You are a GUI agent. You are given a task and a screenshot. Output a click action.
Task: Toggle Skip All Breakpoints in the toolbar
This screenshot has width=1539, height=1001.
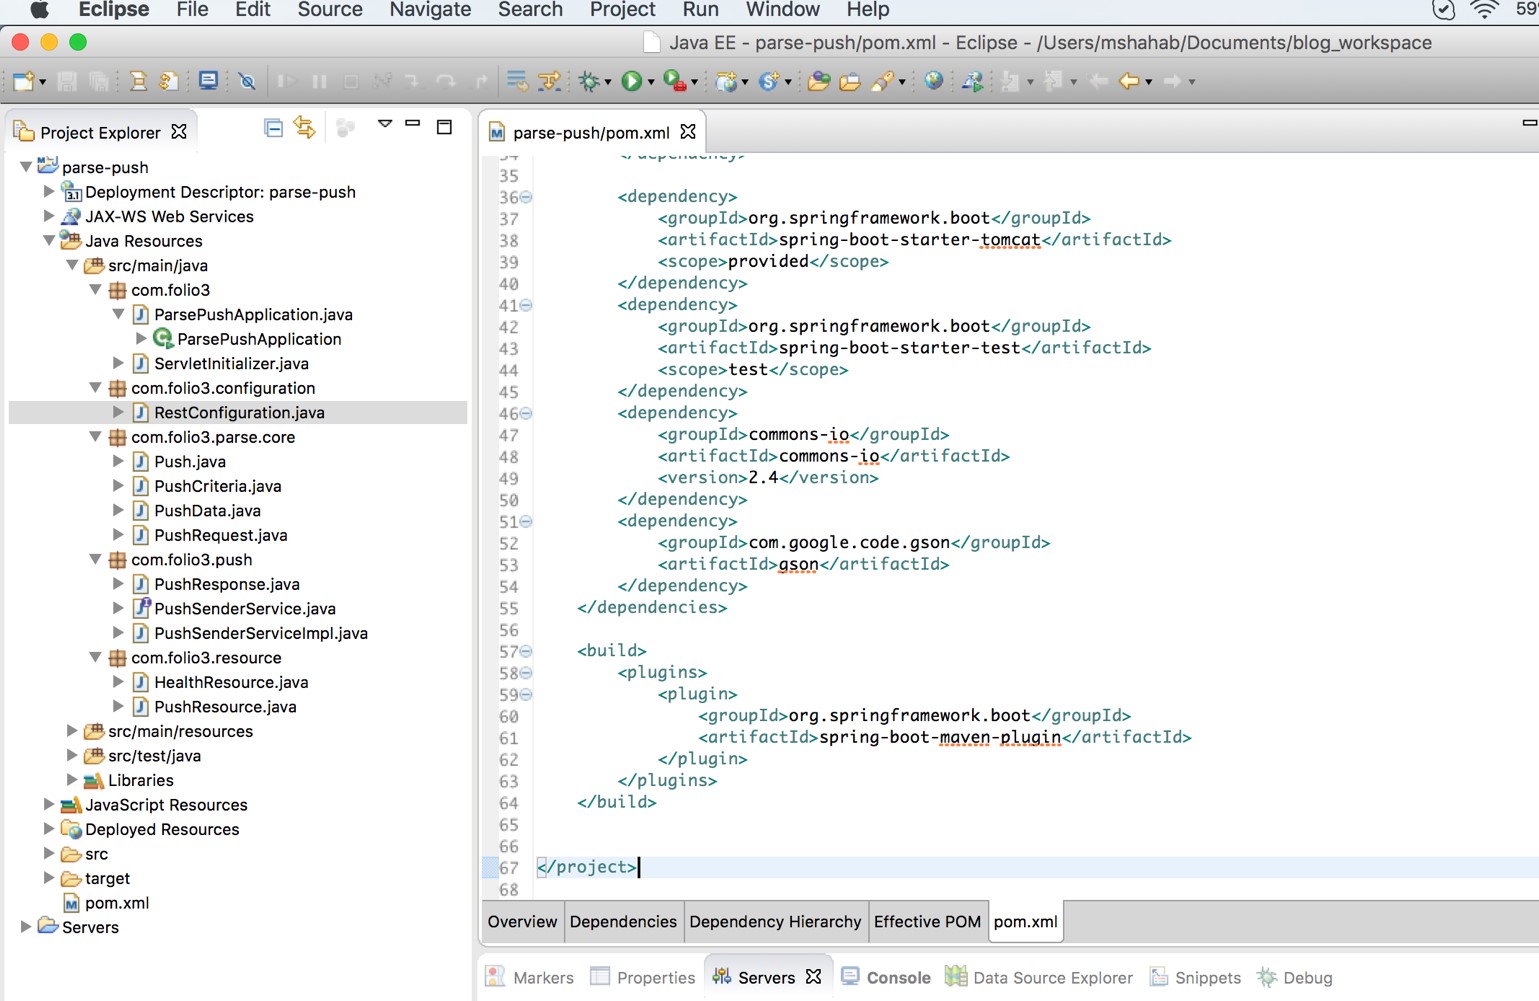point(247,81)
